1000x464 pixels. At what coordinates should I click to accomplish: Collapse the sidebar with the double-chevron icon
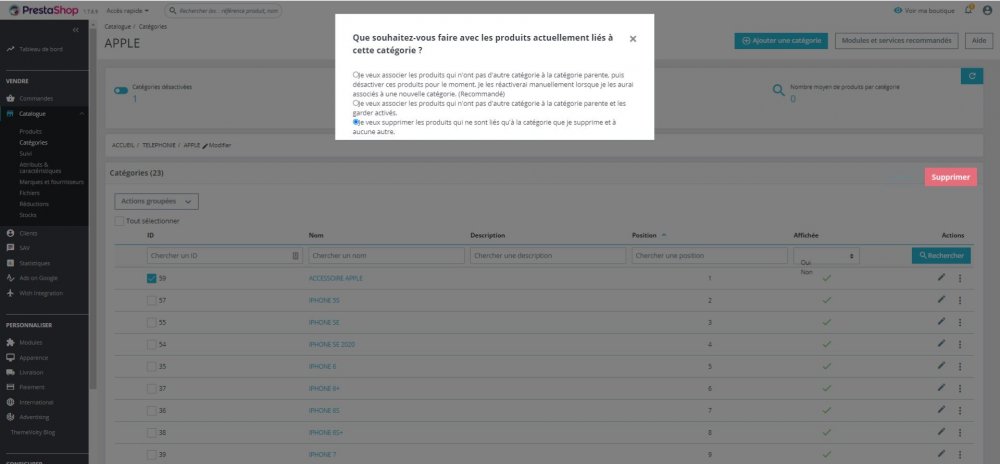click(76, 30)
